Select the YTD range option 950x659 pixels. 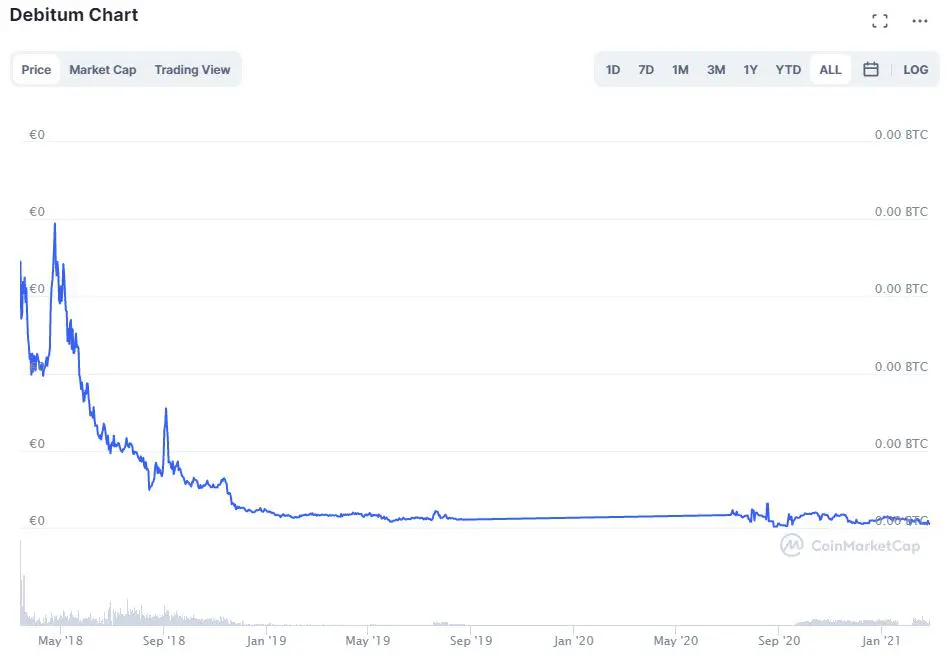788,69
